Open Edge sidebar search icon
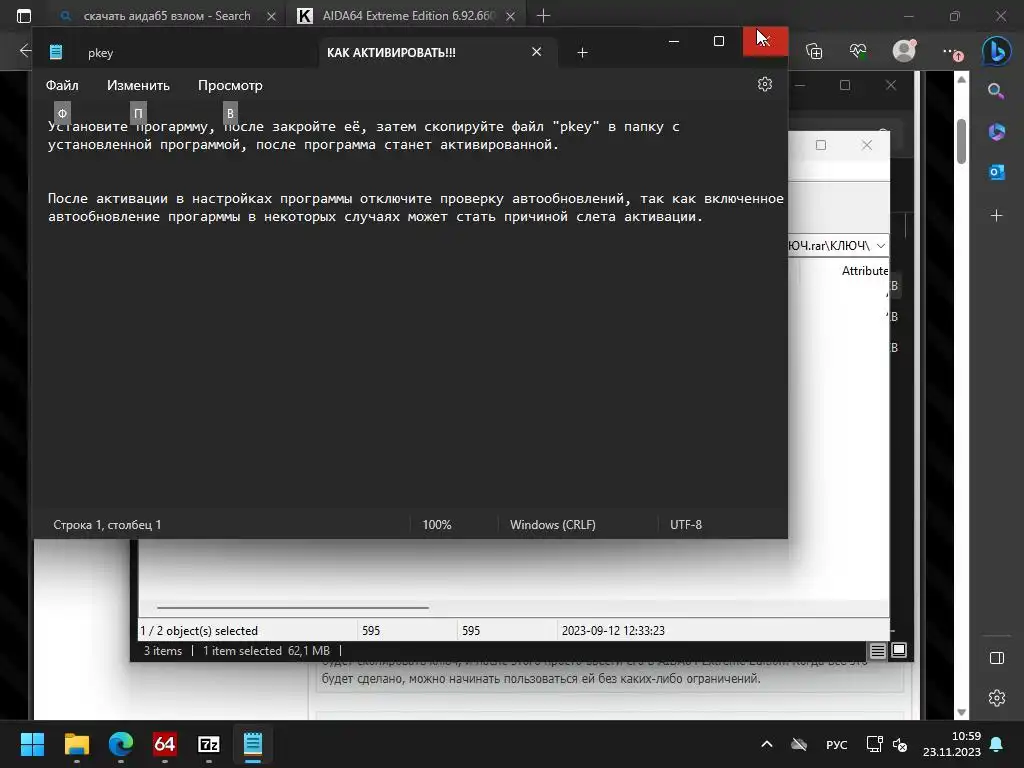The height and width of the screenshot is (768, 1024). click(996, 91)
